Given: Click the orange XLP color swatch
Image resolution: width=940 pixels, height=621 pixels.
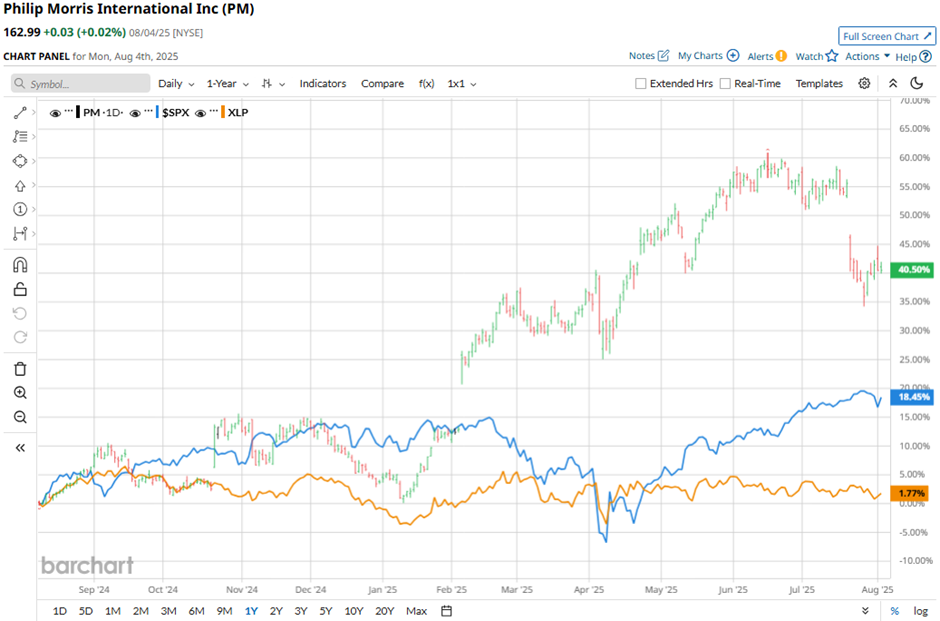Looking at the screenshot, I should pyautogui.click(x=222, y=112).
